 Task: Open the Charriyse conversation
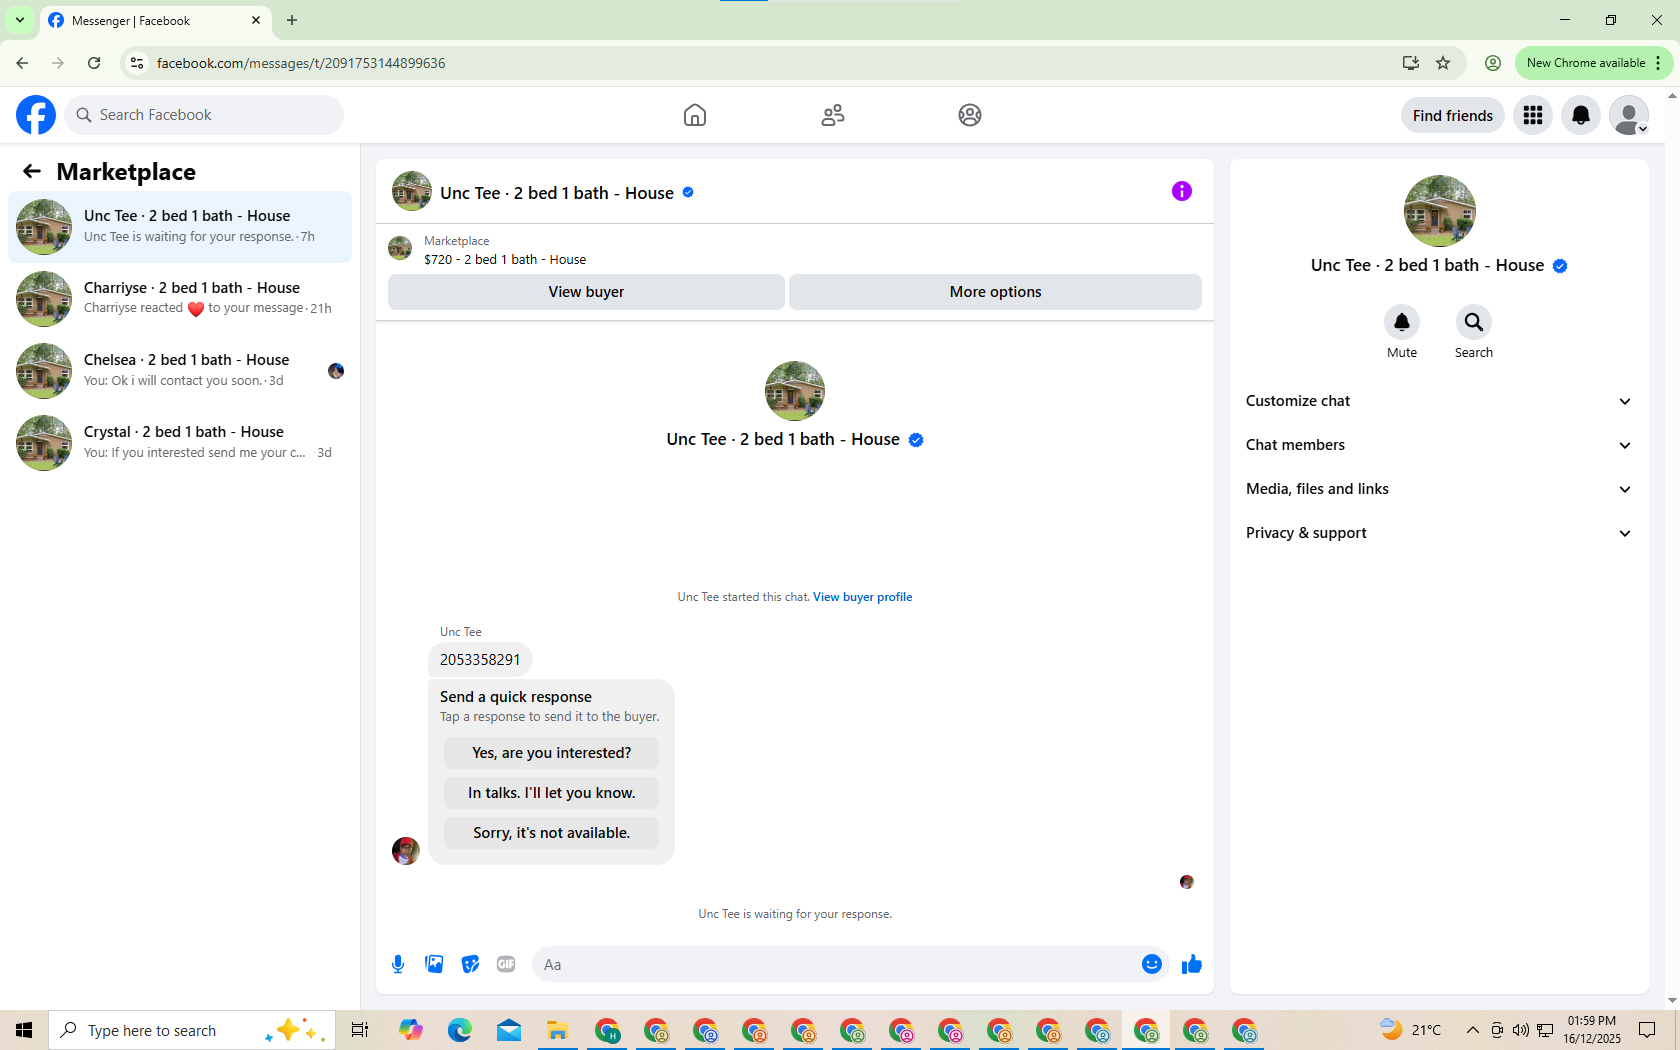[x=180, y=299]
